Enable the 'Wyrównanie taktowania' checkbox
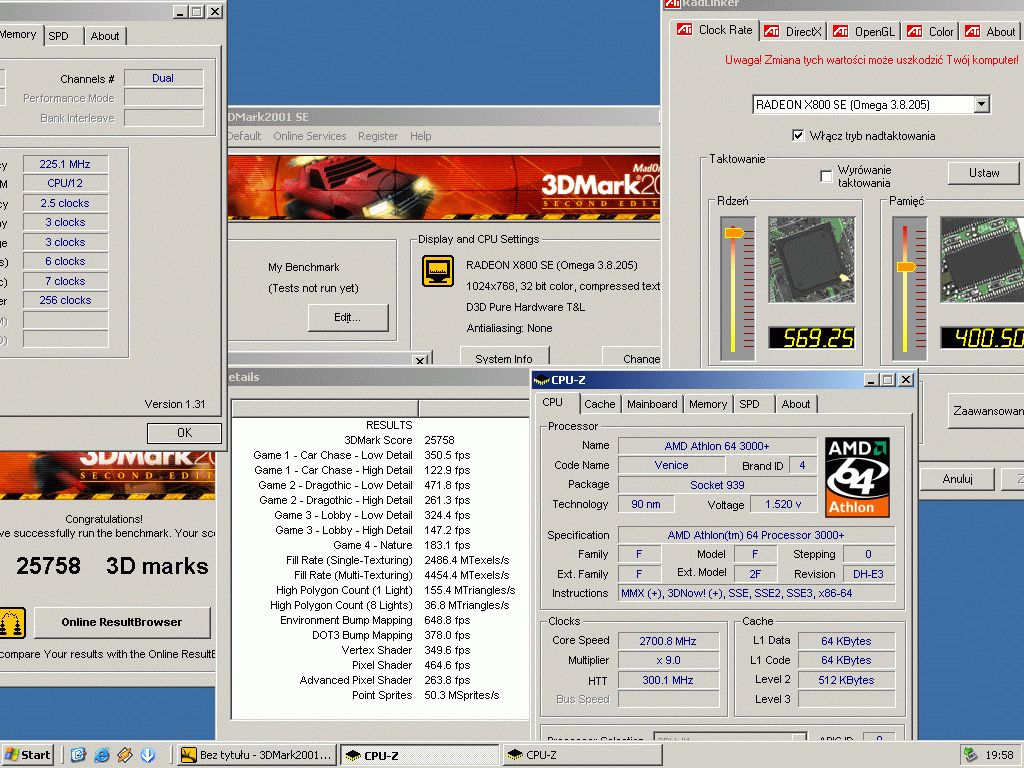1024x768 pixels. point(826,176)
